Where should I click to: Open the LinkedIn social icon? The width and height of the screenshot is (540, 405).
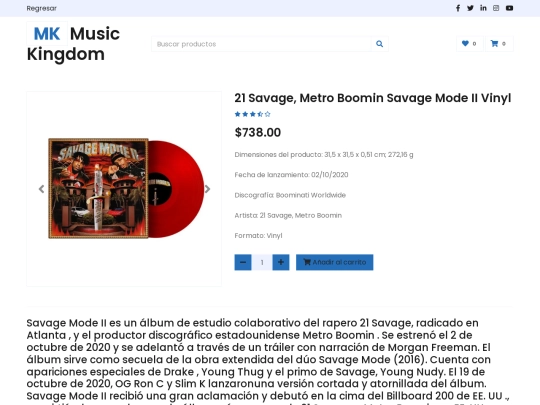click(x=483, y=8)
